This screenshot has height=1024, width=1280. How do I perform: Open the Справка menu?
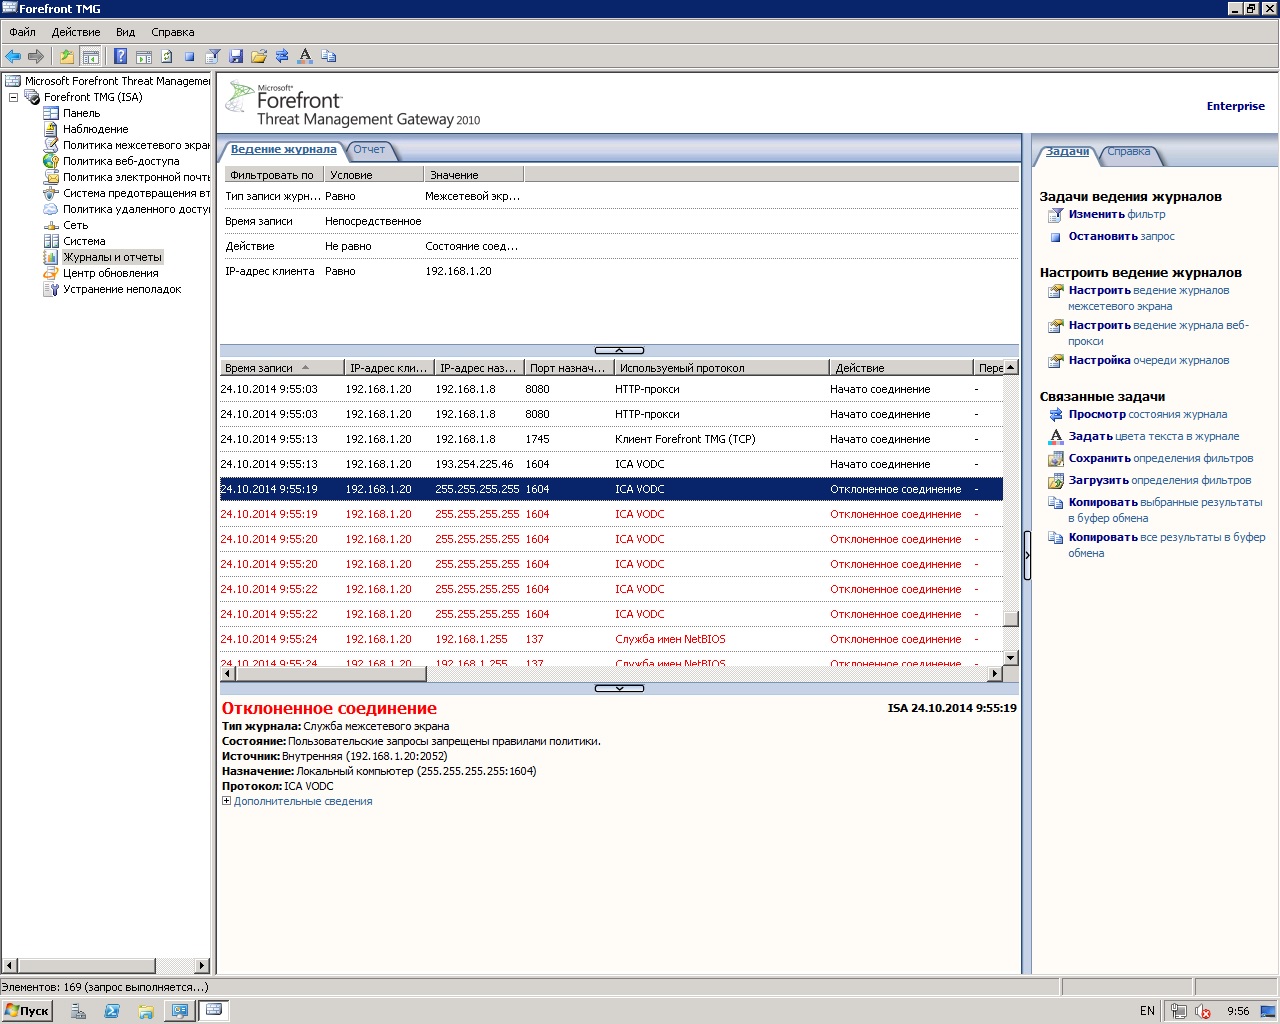(x=173, y=32)
